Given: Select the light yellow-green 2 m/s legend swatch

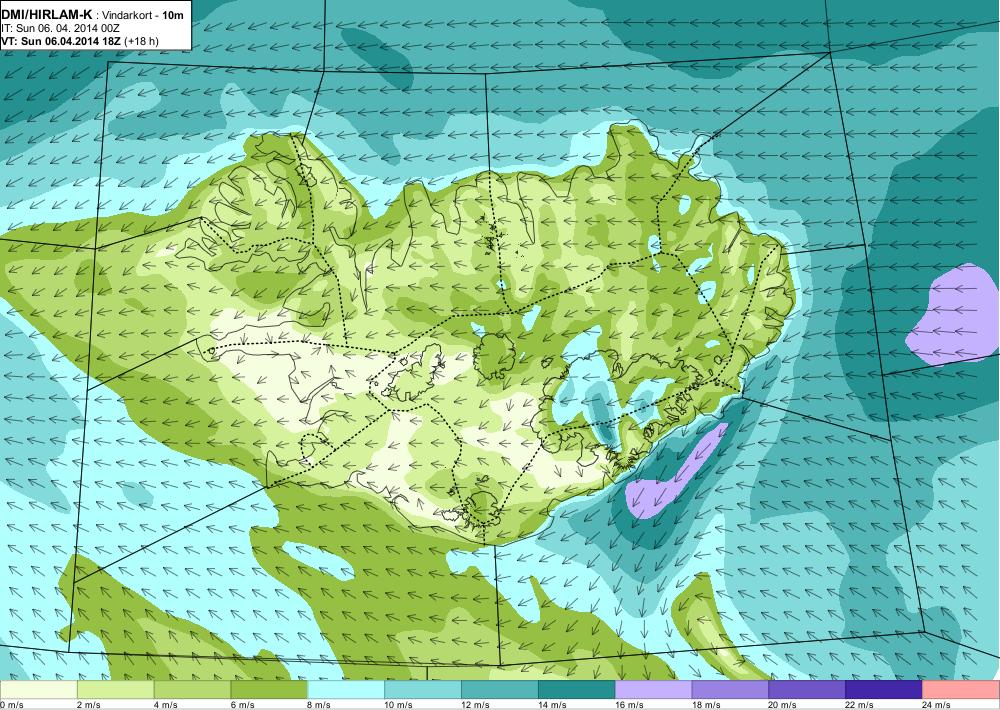Looking at the screenshot, I should coord(115,690).
